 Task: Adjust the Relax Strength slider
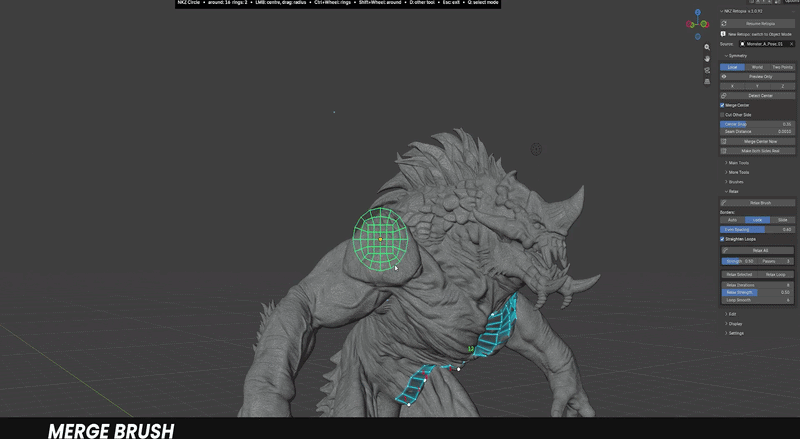click(x=757, y=292)
